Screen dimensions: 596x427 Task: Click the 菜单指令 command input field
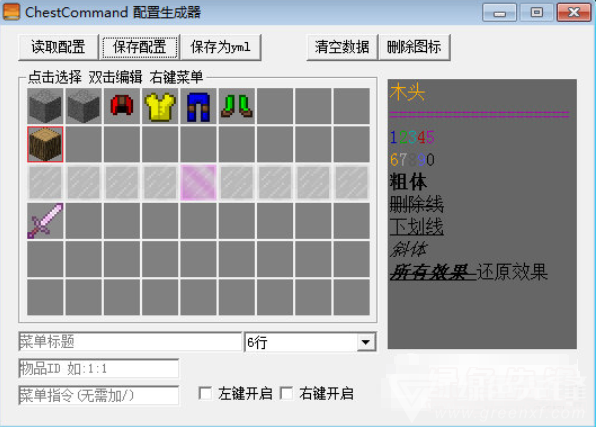(x=98, y=395)
